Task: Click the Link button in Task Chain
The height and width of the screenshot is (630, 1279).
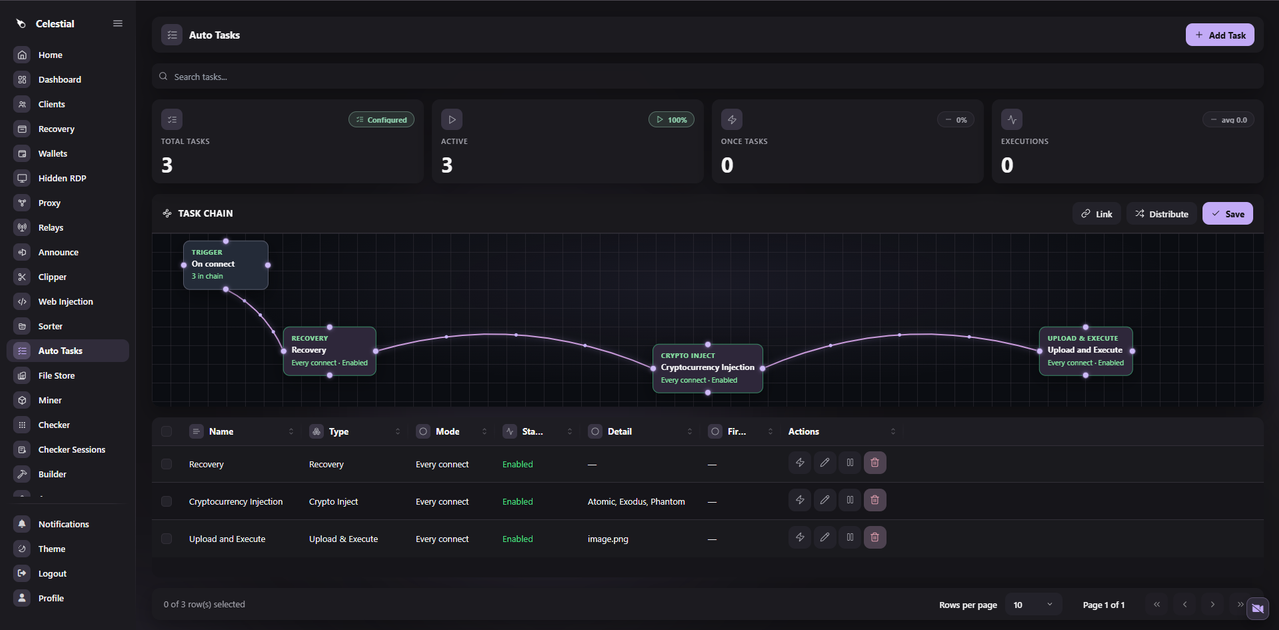Action: (1096, 214)
